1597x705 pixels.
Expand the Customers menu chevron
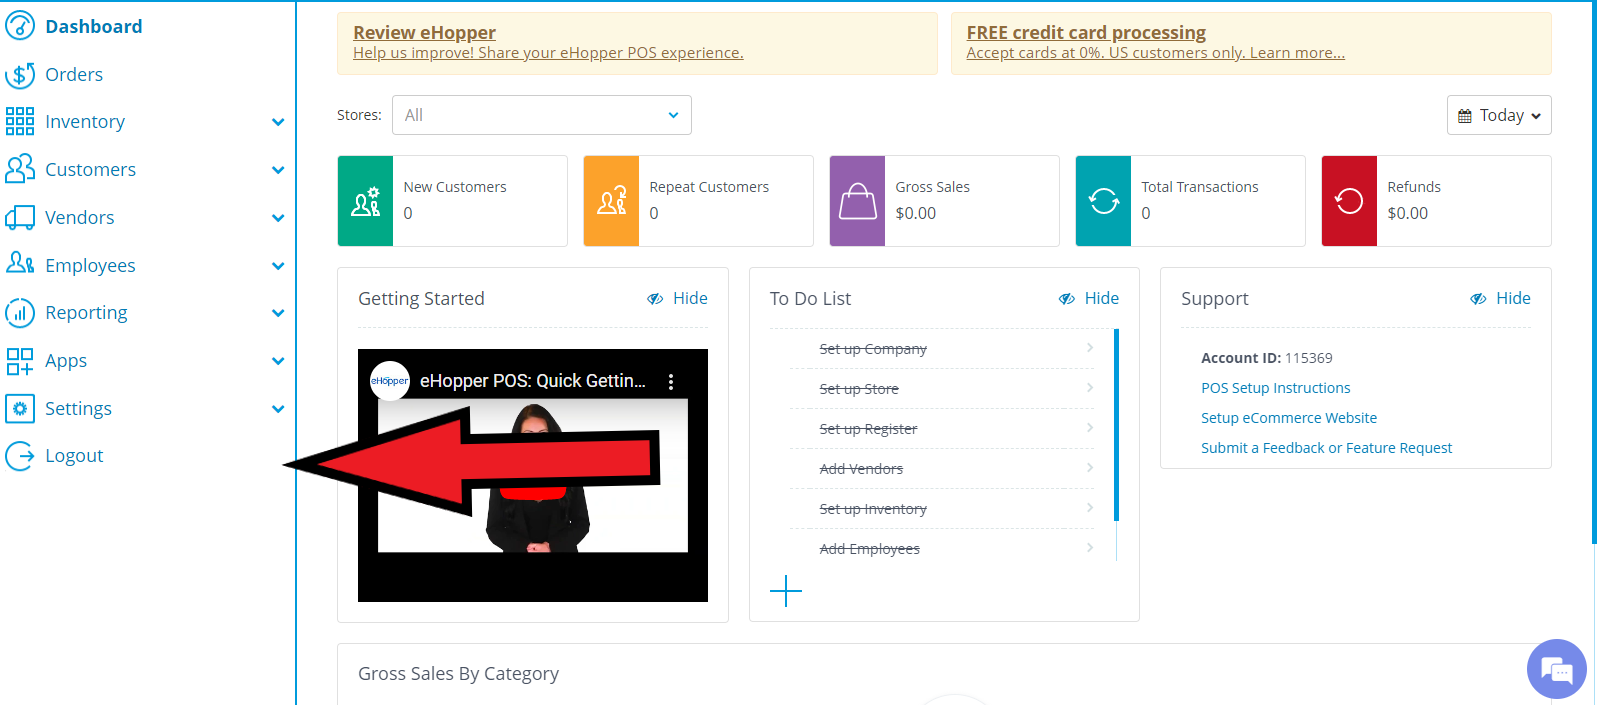click(x=278, y=170)
